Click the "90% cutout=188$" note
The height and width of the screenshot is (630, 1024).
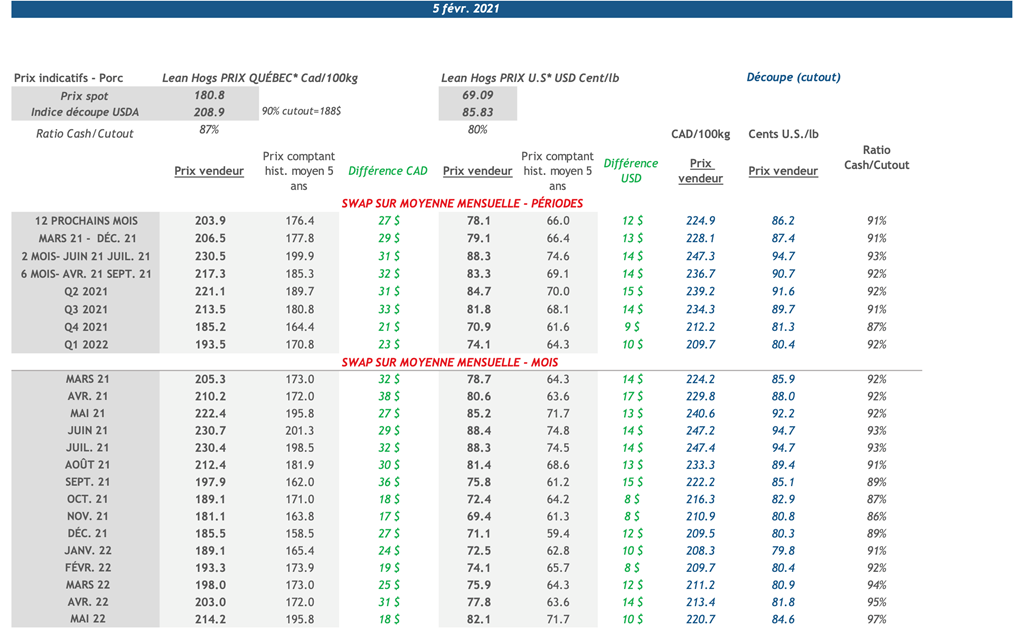(x=301, y=113)
